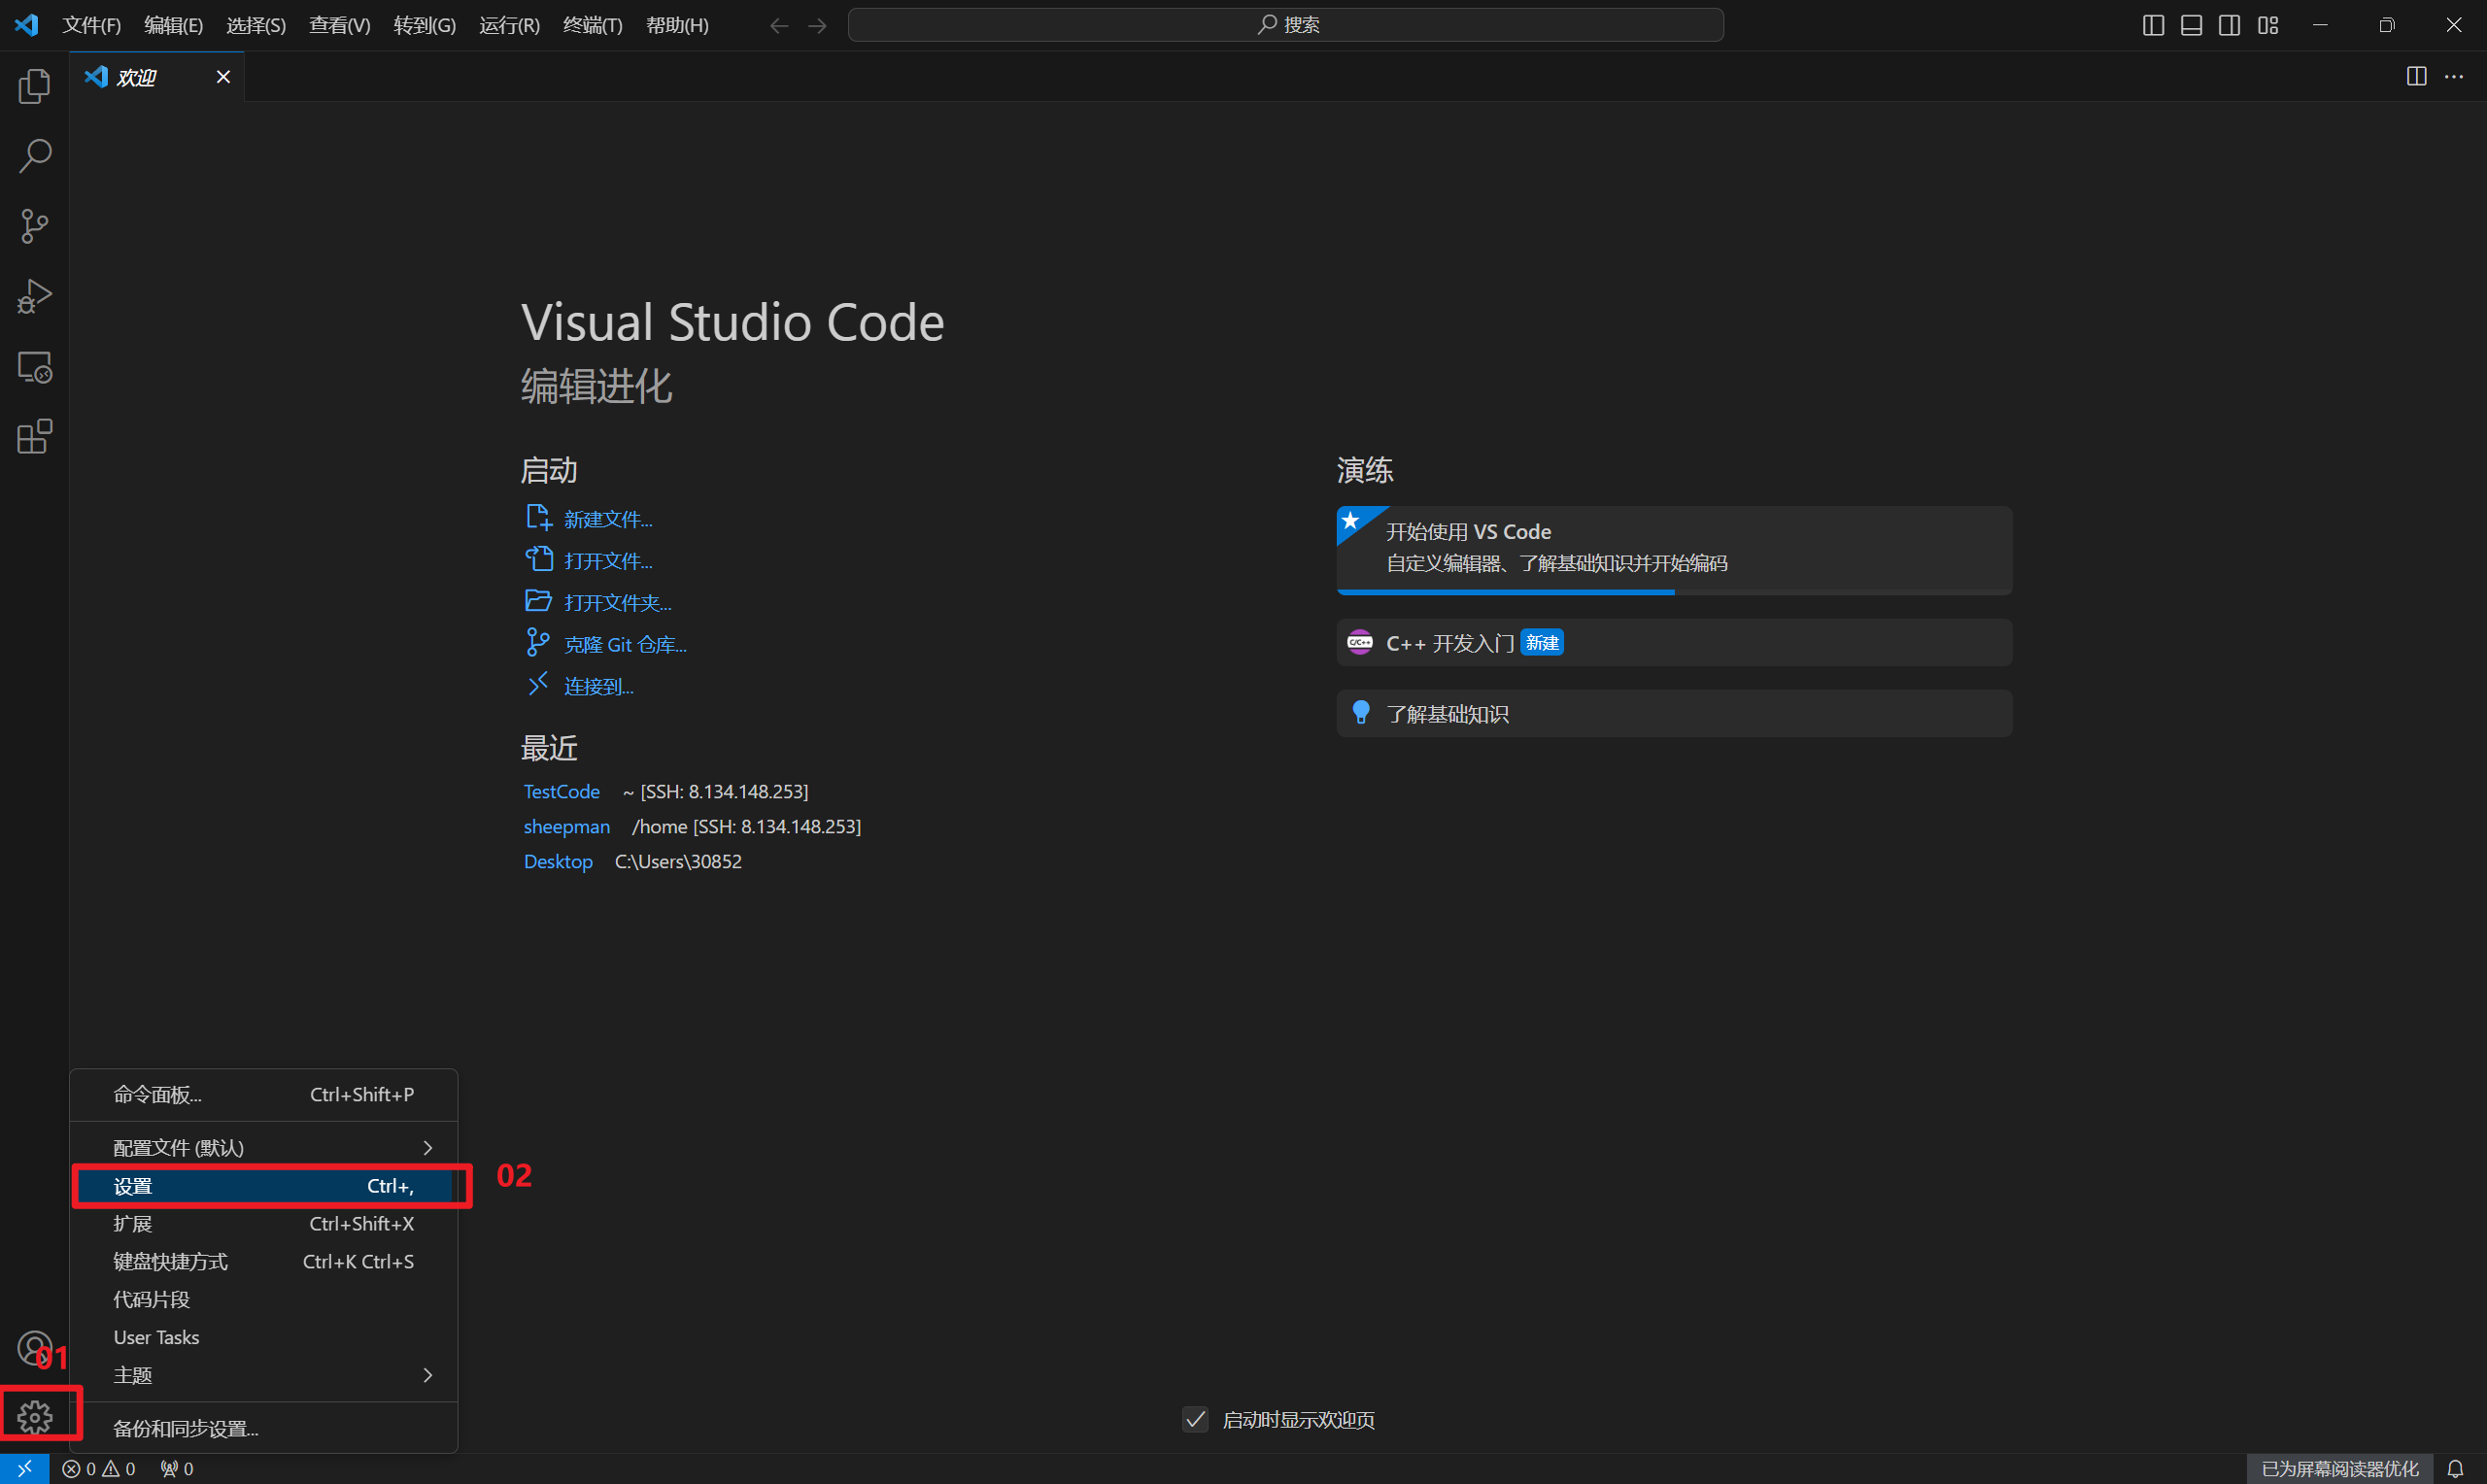Click the notifications bell in status bar

point(2455,1468)
